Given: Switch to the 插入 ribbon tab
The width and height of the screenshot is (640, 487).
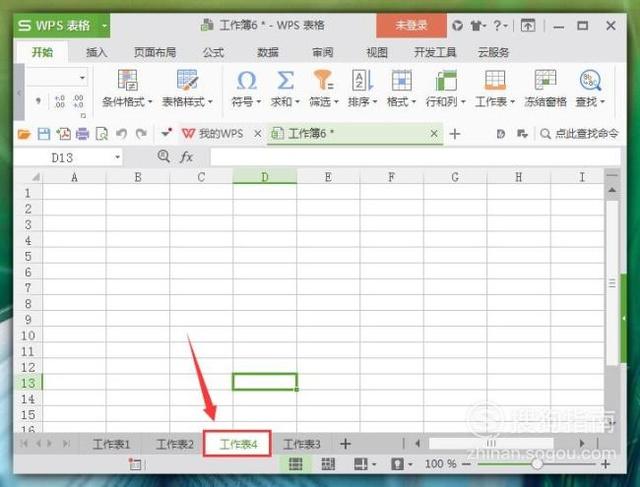Looking at the screenshot, I should pyautogui.click(x=96, y=52).
